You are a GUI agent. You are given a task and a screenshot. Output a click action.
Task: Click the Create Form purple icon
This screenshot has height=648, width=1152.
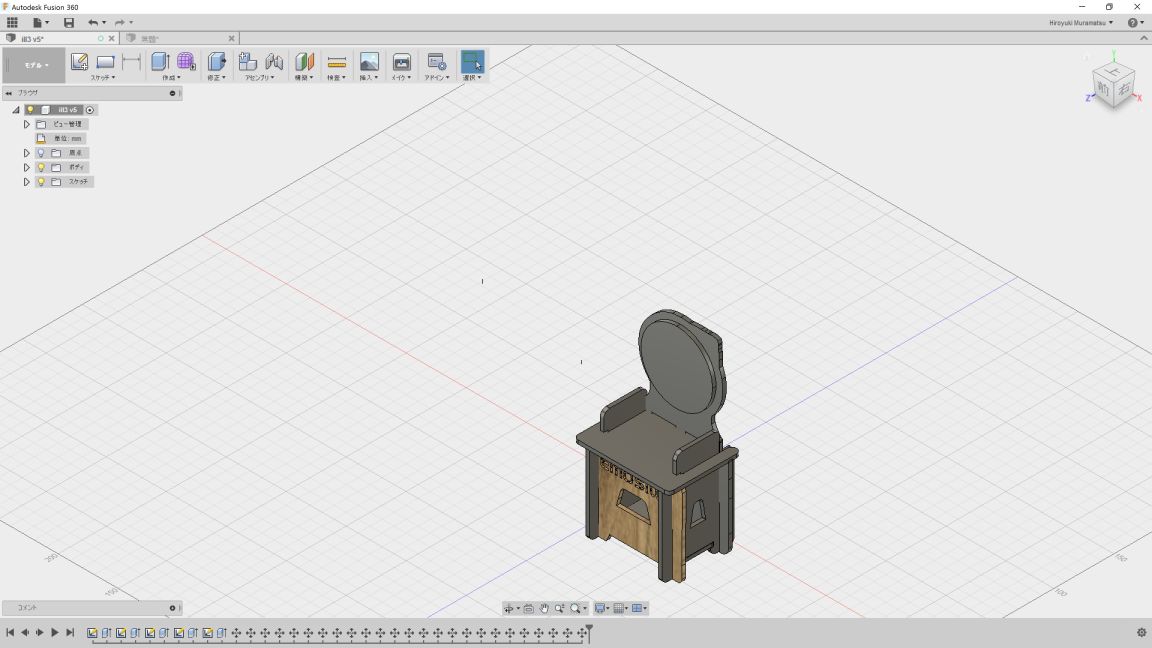[186, 62]
